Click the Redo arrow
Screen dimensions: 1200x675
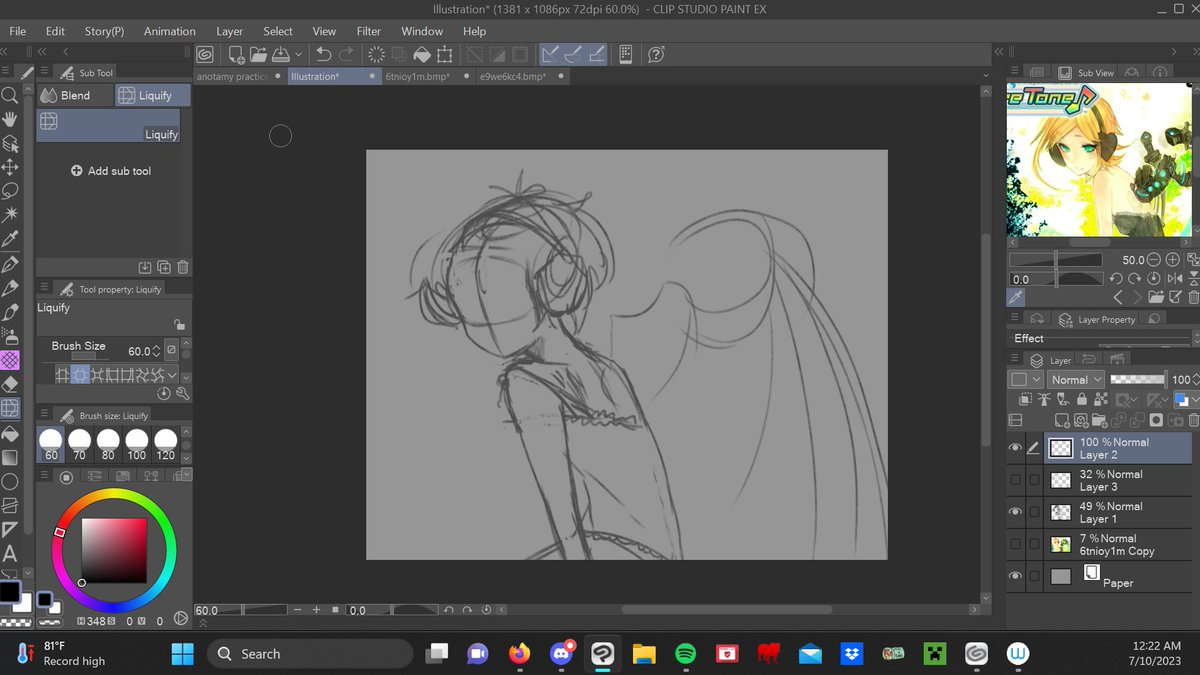tap(346, 54)
